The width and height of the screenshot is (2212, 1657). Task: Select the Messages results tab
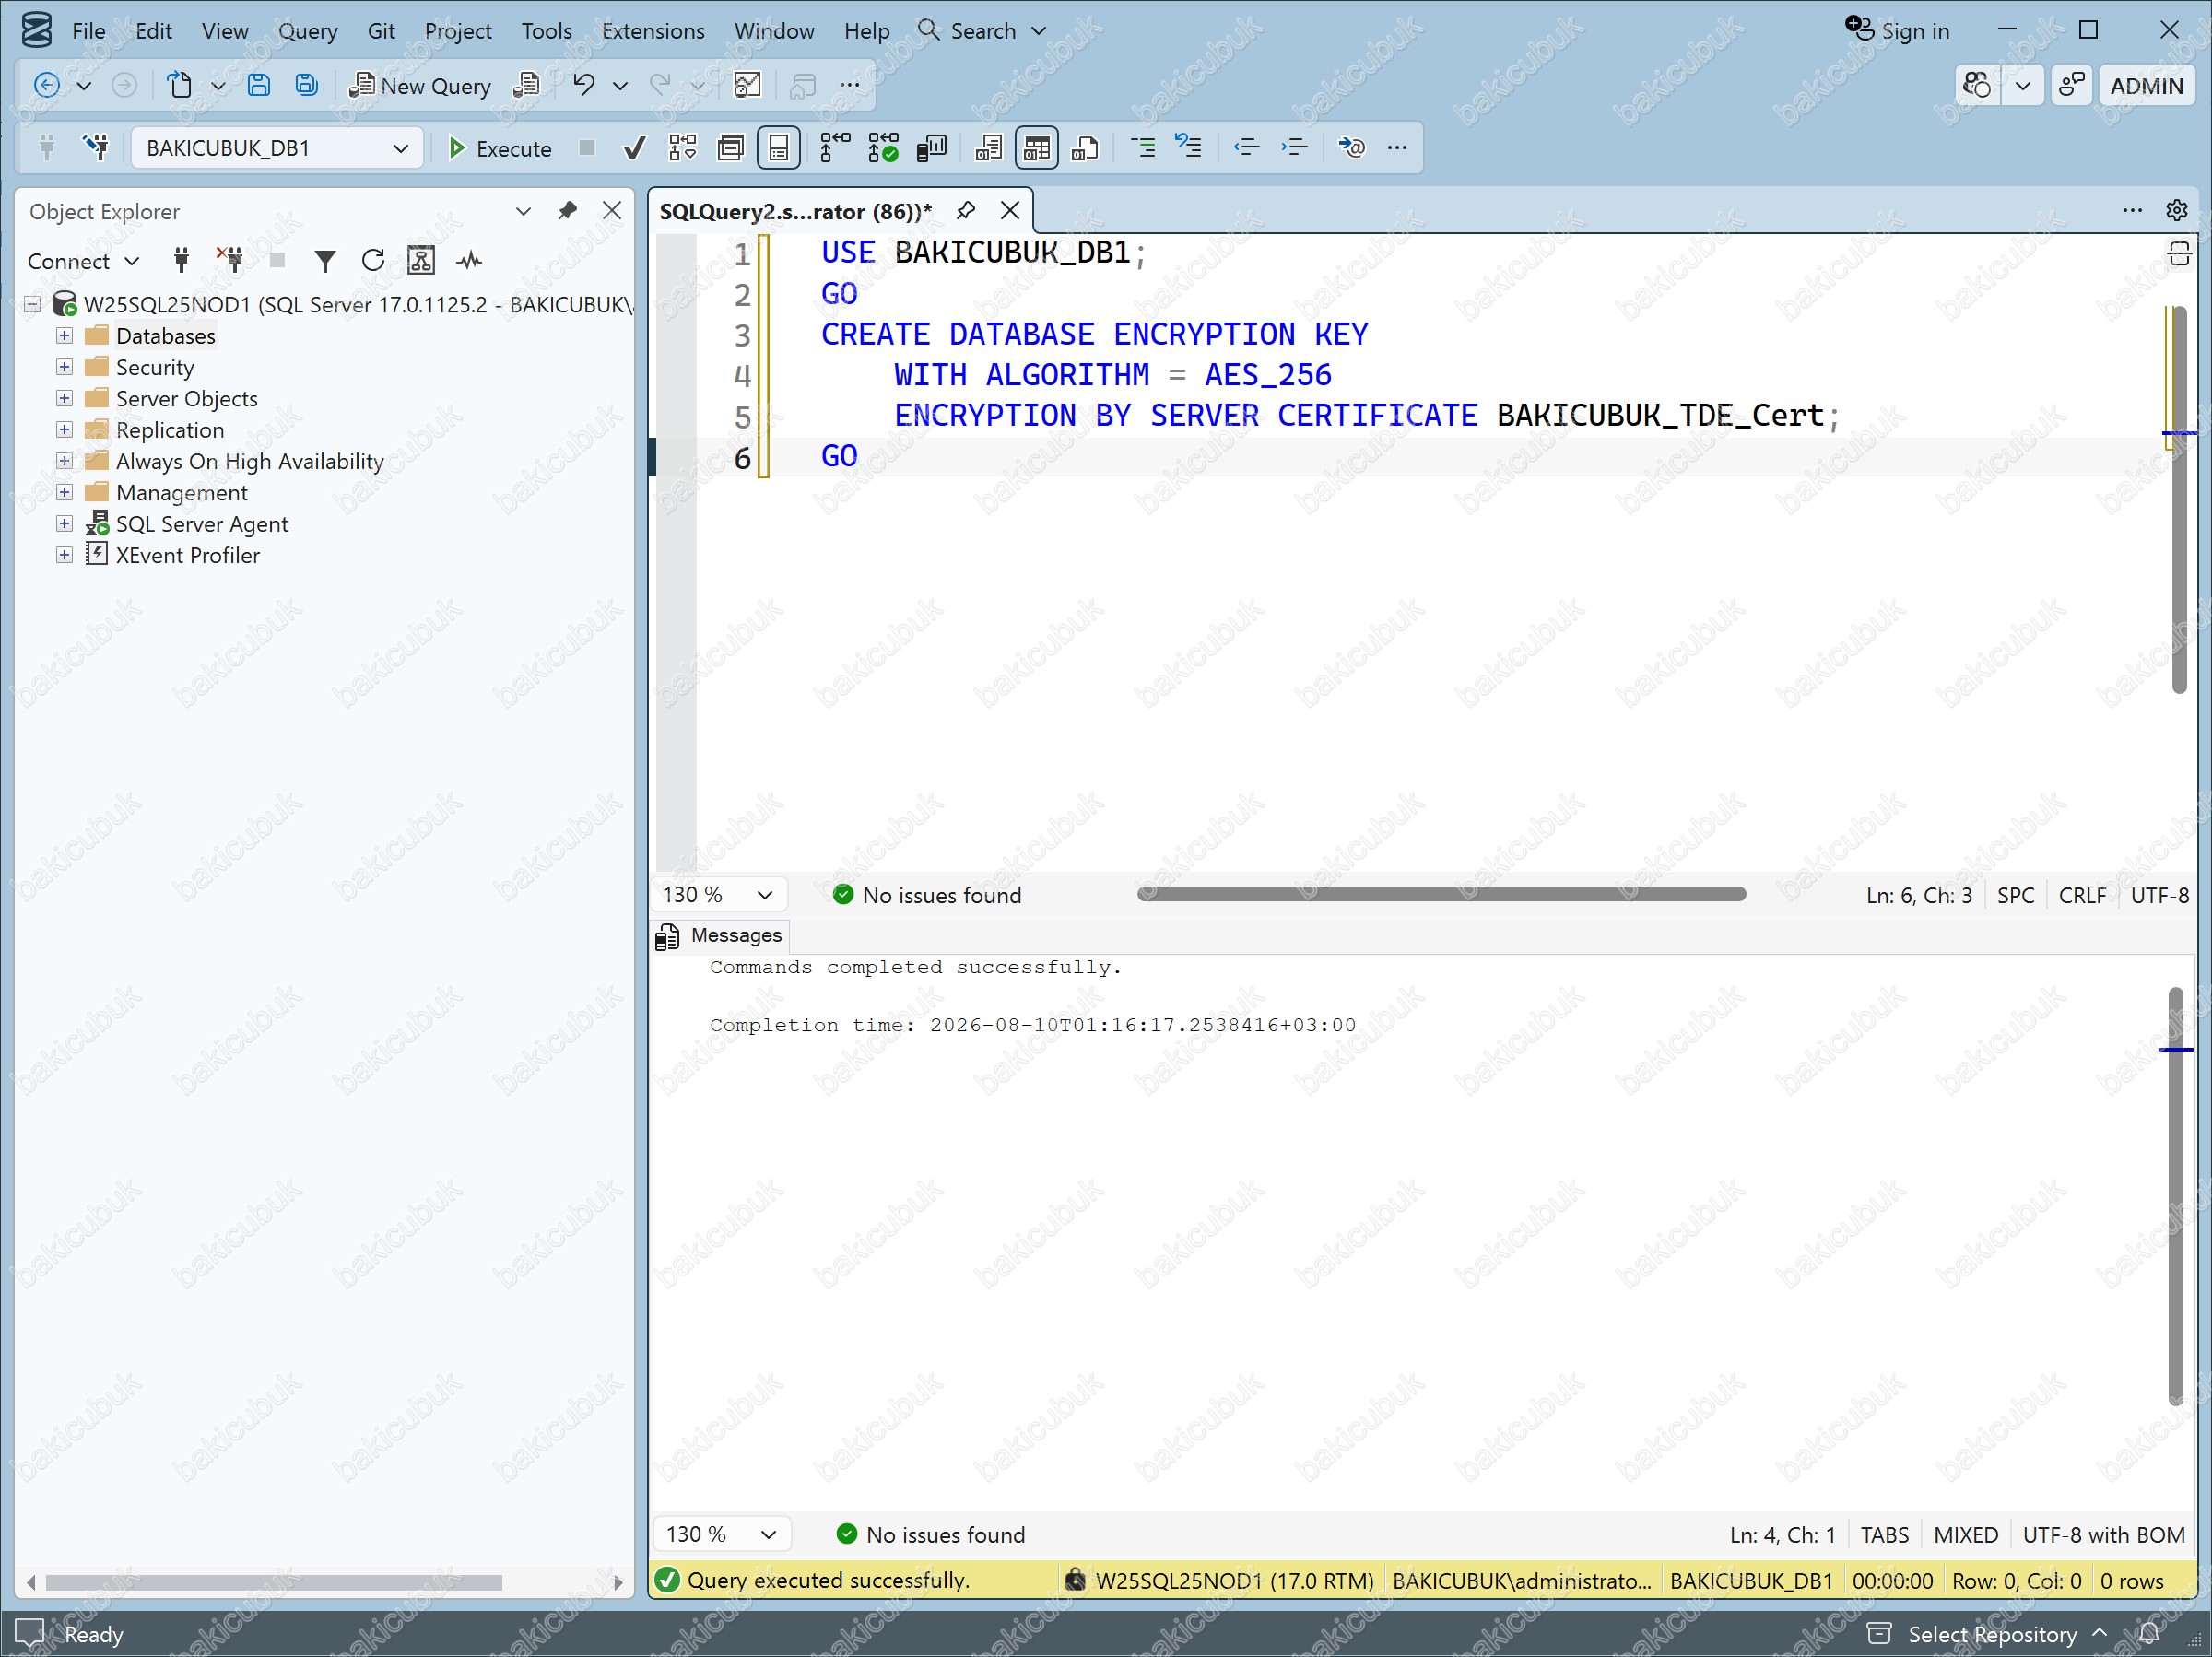(x=721, y=935)
